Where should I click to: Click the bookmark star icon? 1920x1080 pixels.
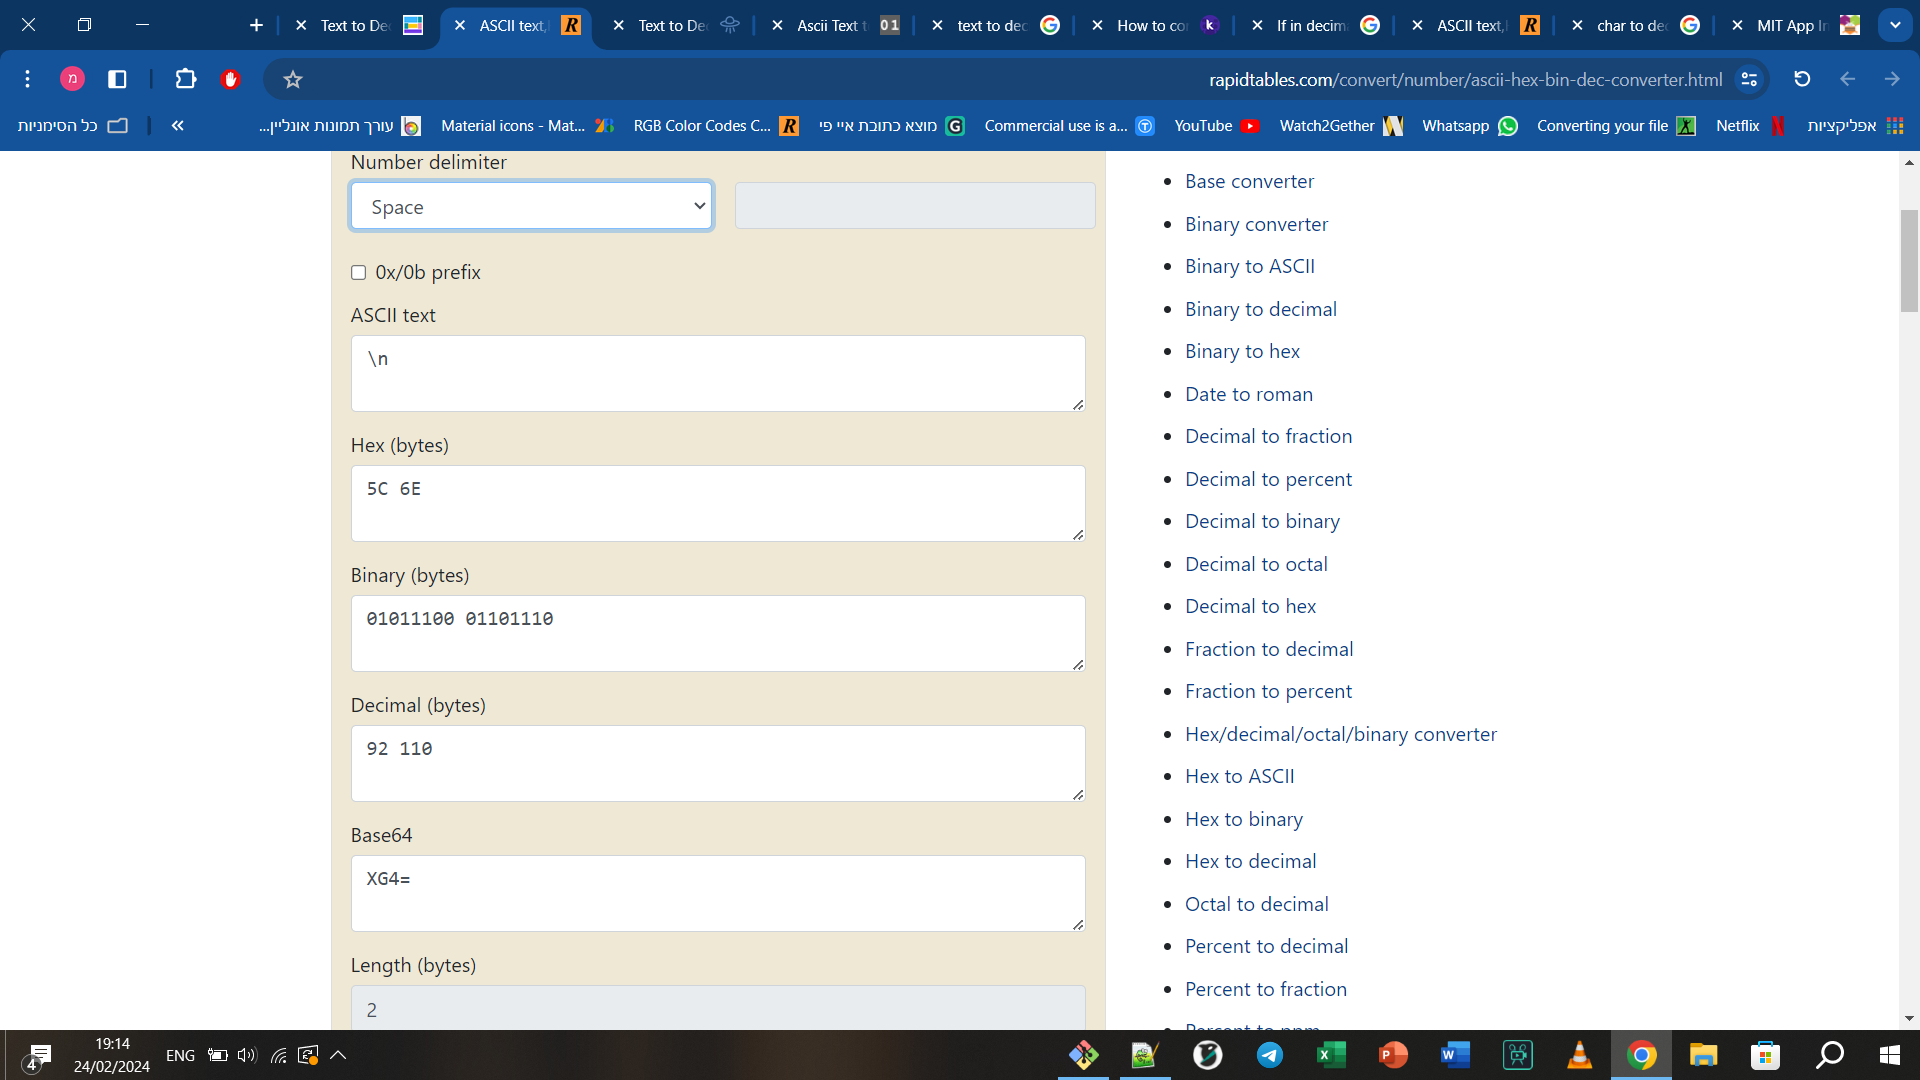click(x=292, y=79)
